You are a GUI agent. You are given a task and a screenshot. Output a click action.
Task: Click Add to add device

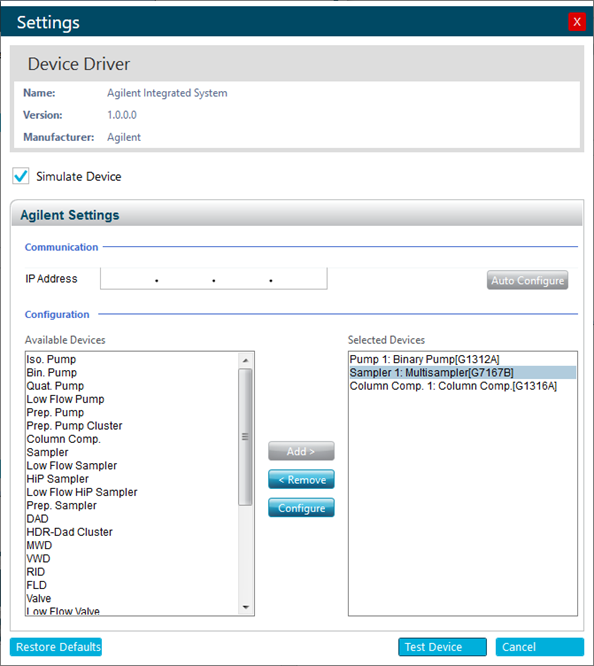coord(301,451)
